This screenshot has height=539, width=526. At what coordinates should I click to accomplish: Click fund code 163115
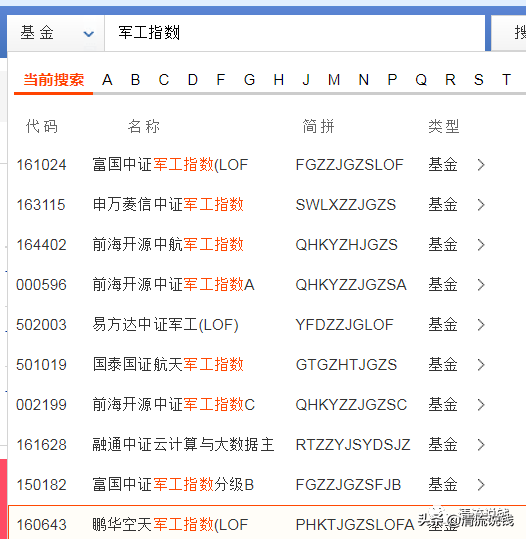tap(41, 205)
